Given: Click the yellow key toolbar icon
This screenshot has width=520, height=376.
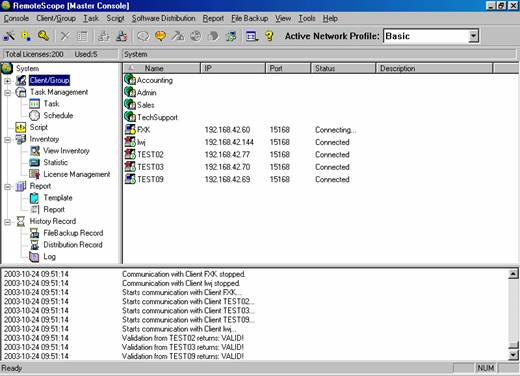Looking at the screenshot, I should coord(43,35).
